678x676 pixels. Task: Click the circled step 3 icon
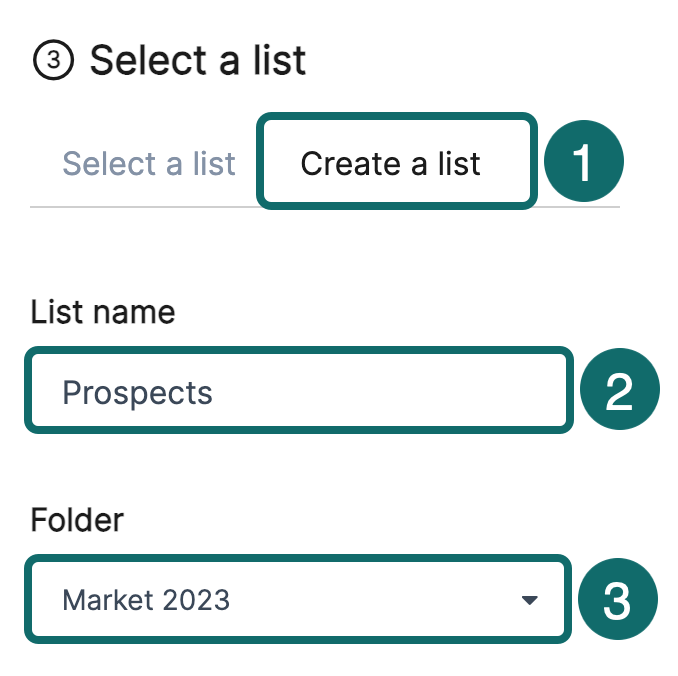tap(53, 61)
